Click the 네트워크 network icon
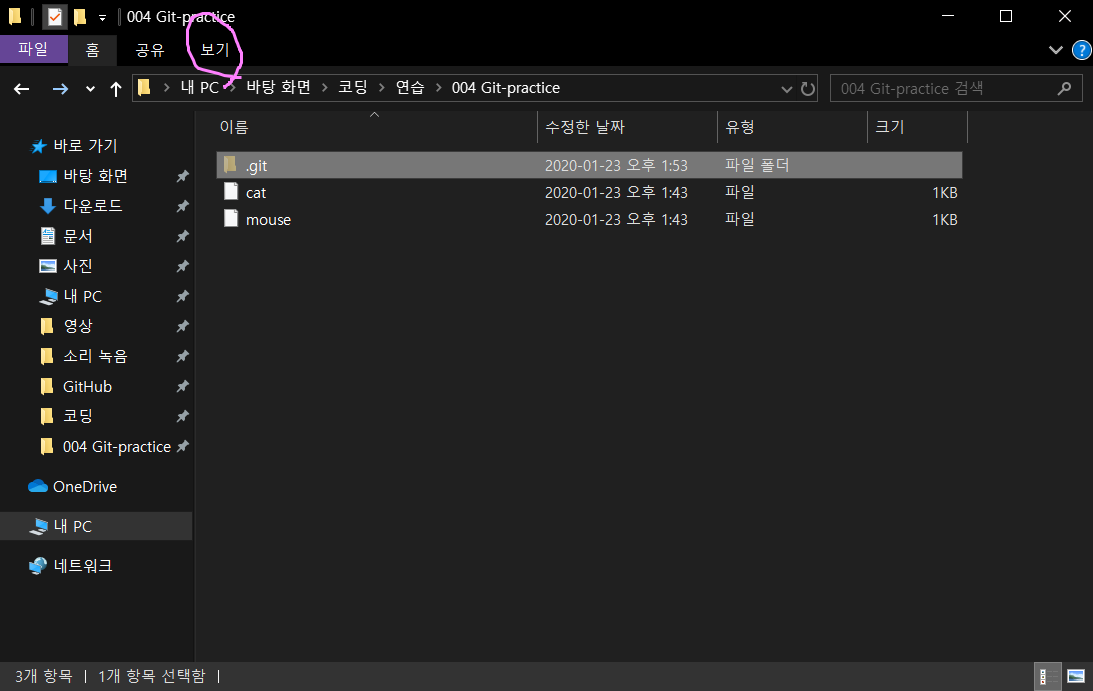The width and height of the screenshot is (1093, 691). (38, 565)
